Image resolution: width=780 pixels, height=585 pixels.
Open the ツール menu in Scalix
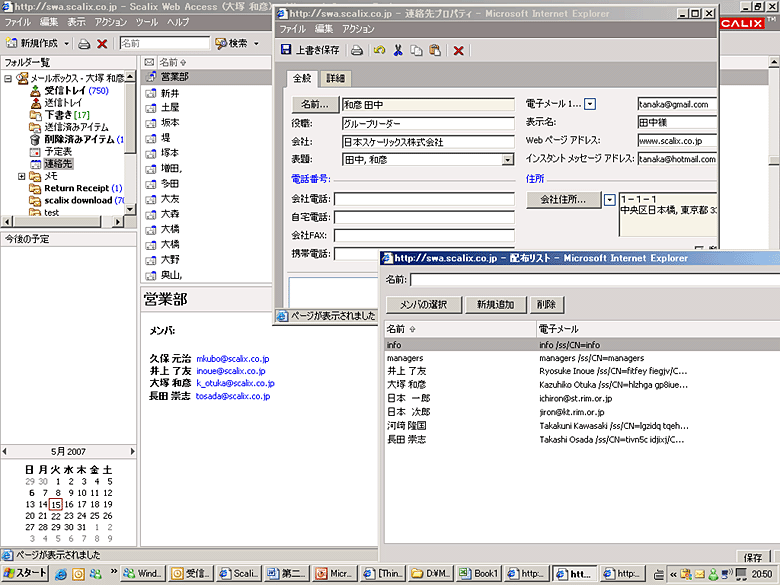[146, 21]
